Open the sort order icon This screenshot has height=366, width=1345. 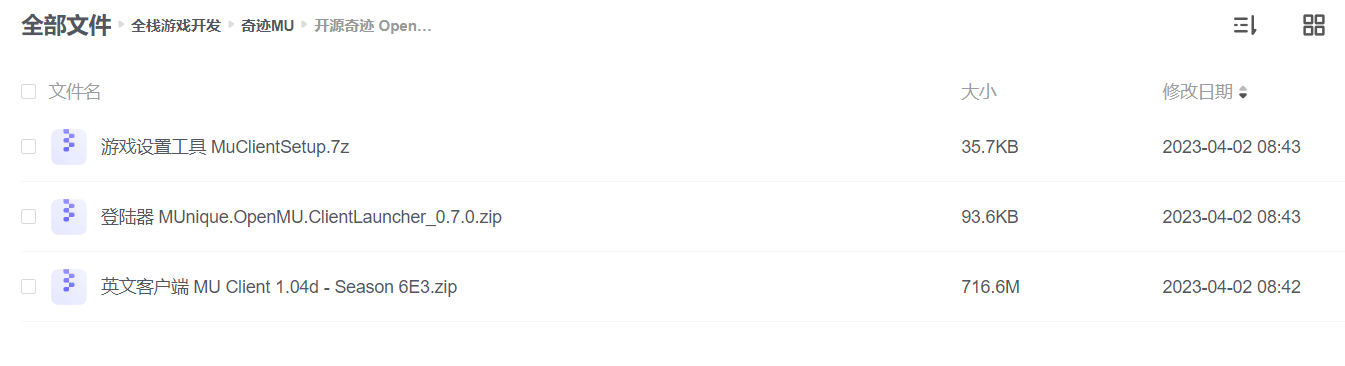[x=1244, y=26]
